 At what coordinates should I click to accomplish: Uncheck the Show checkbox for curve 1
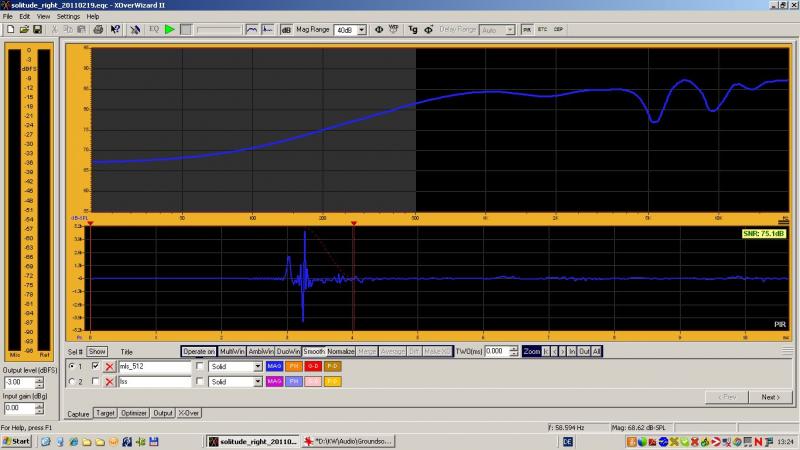96,367
